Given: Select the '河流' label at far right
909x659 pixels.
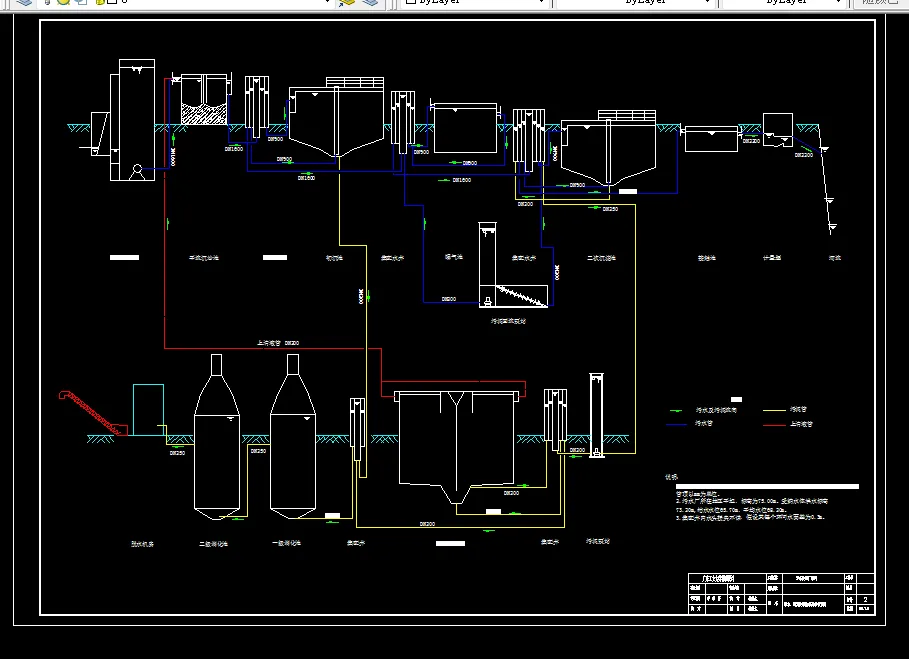Looking at the screenshot, I should (835, 257).
